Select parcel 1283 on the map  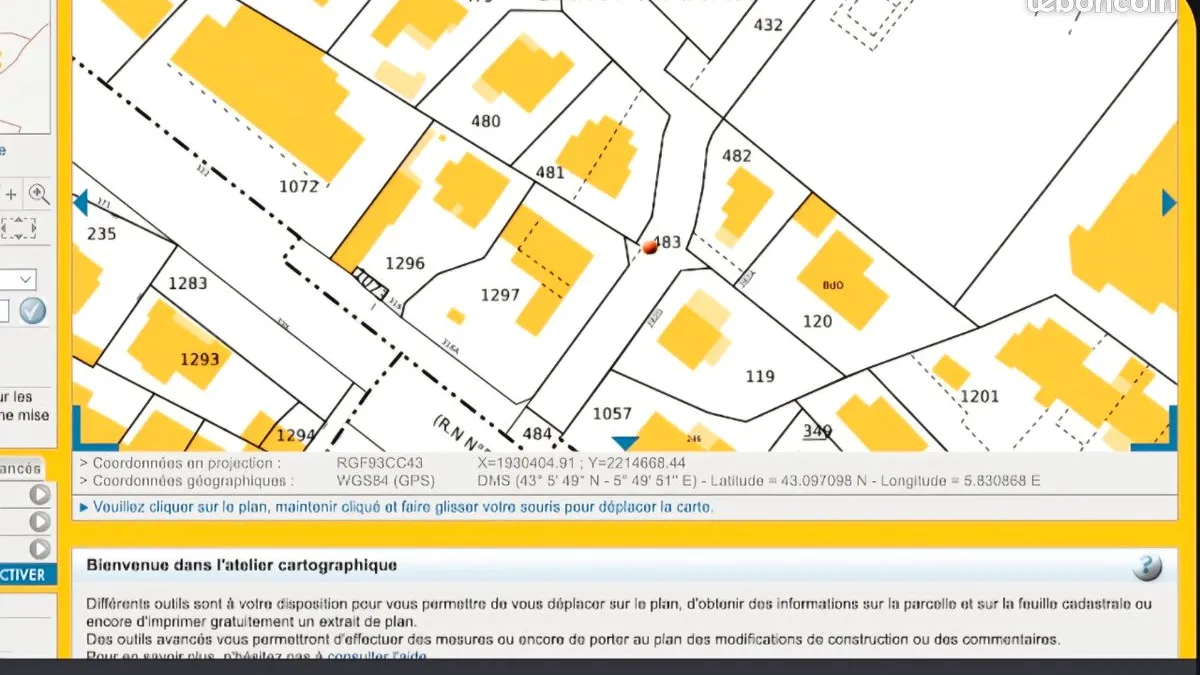tap(188, 283)
